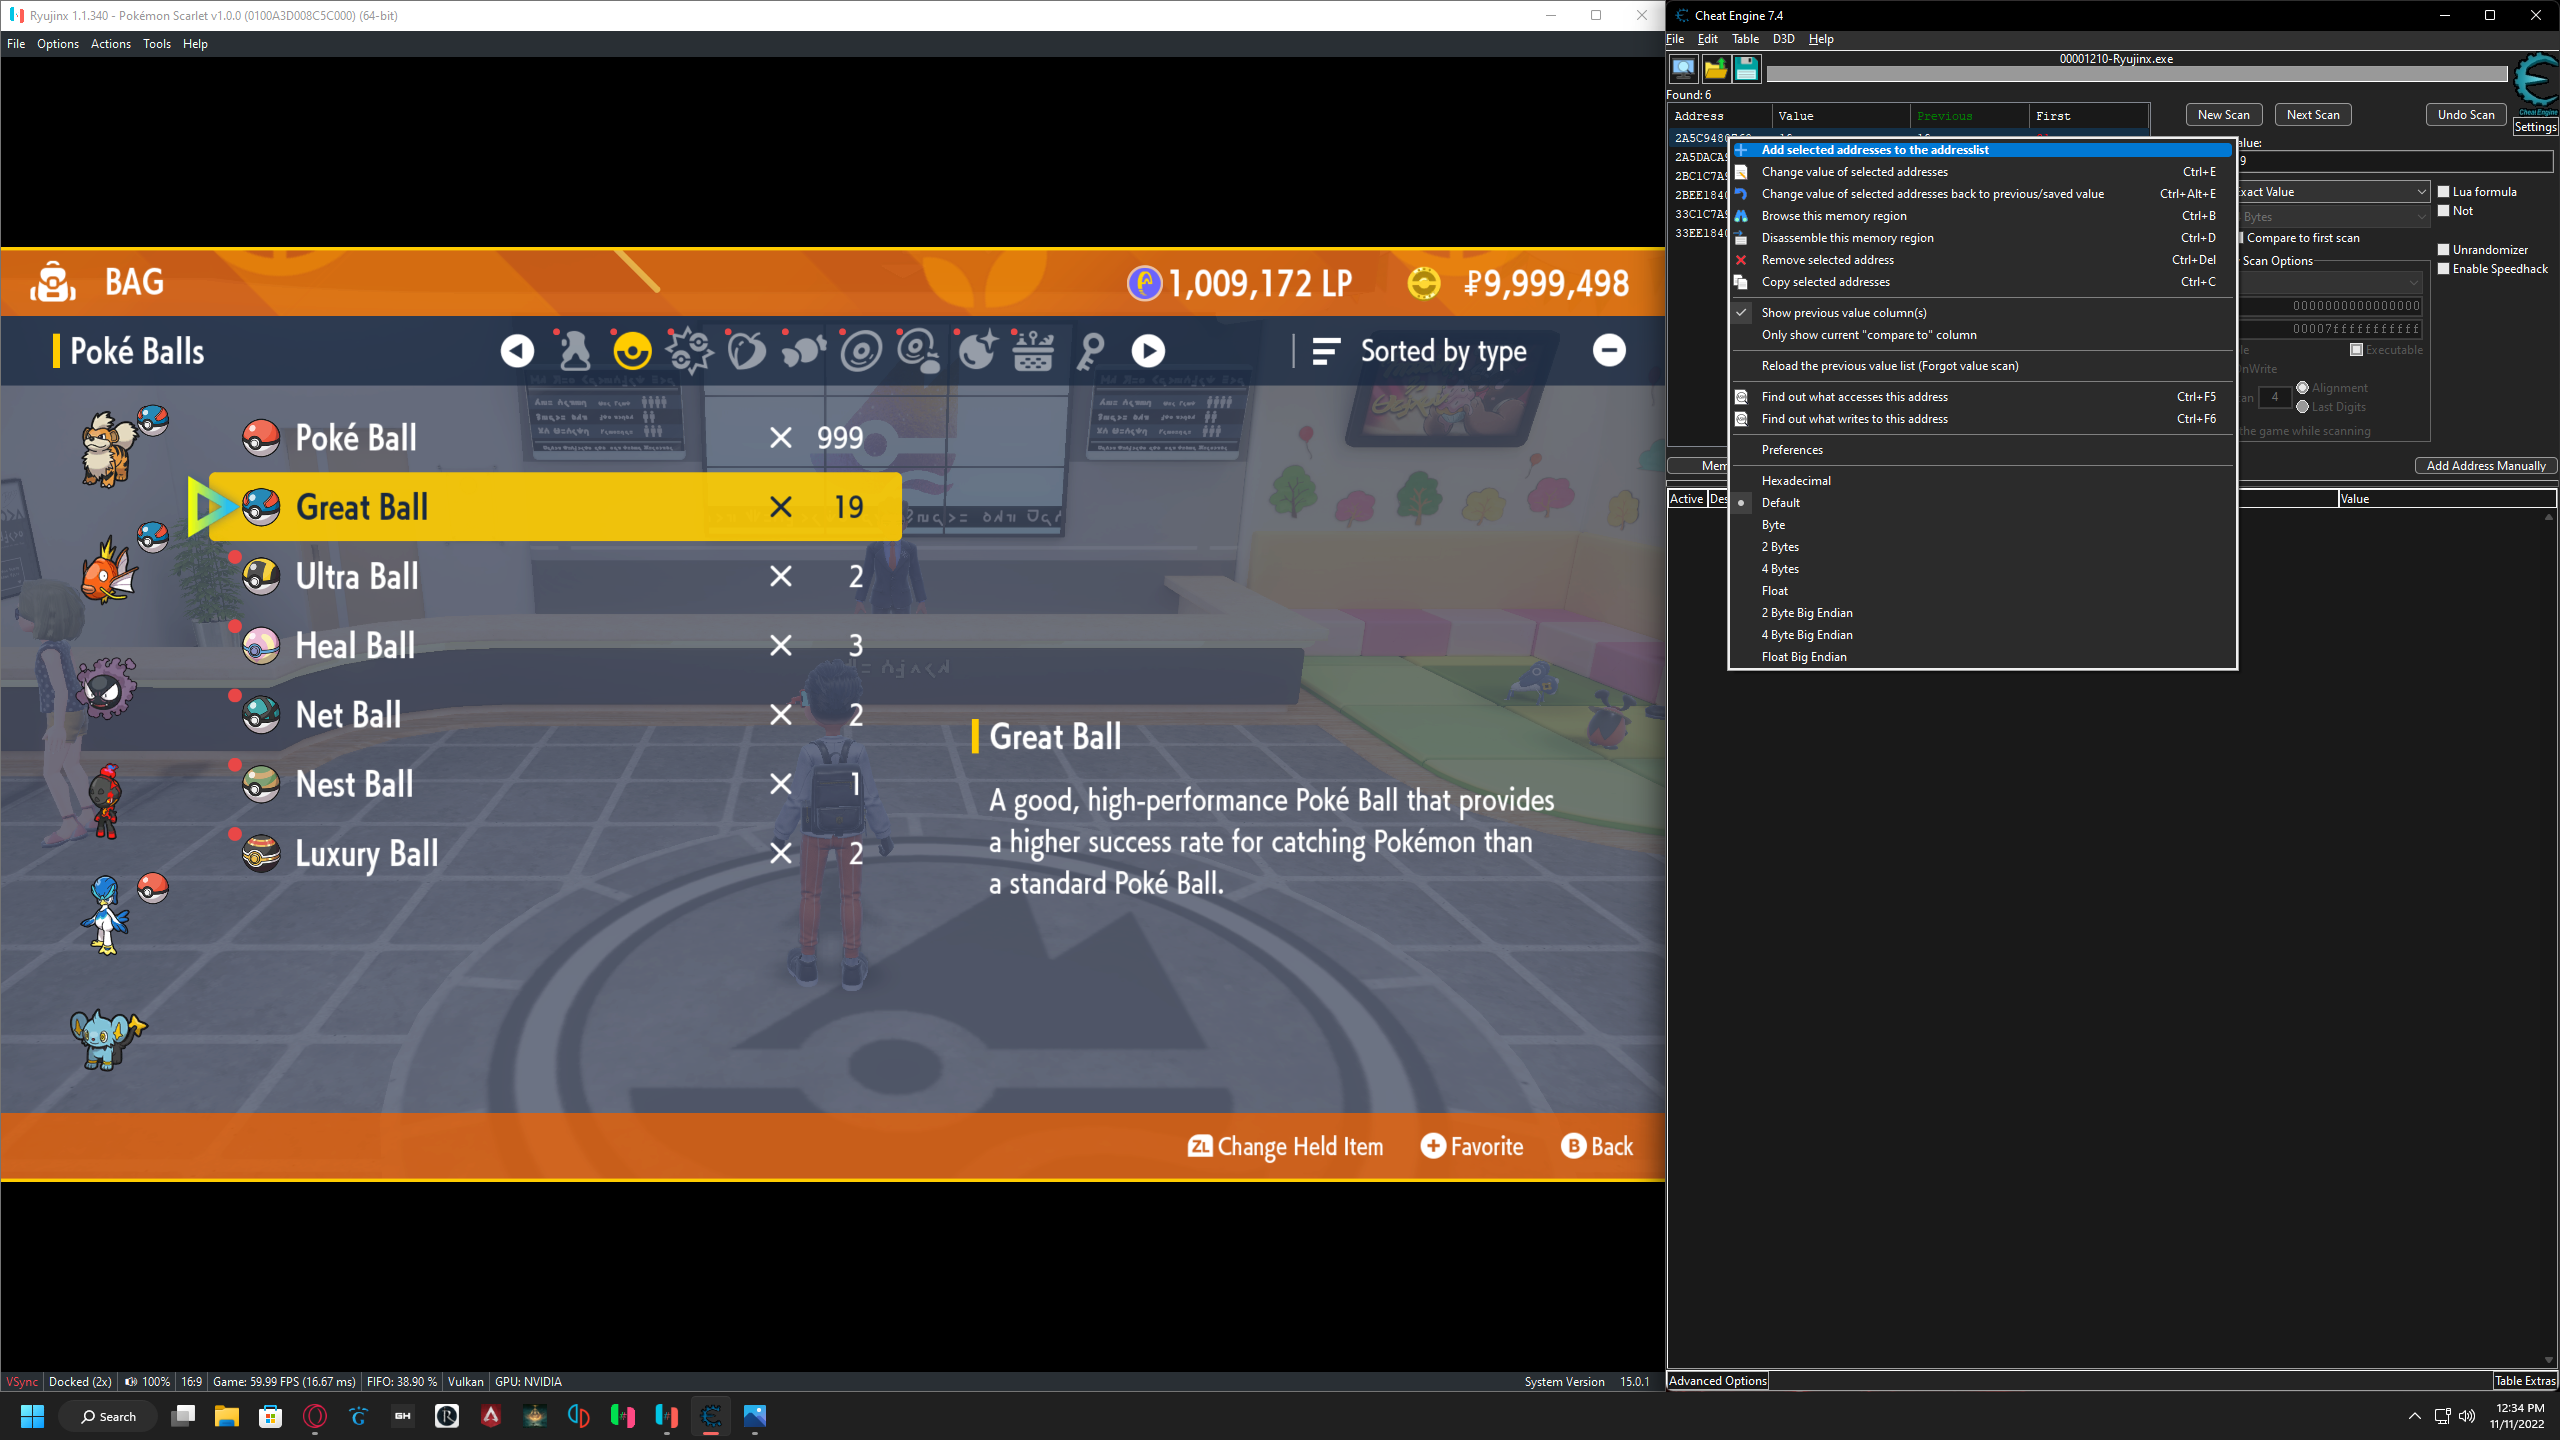Image resolution: width=2560 pixels, height=1440 pixels.
Task: Open the Windows Start menu
Action: click(x=32, y=1416)
